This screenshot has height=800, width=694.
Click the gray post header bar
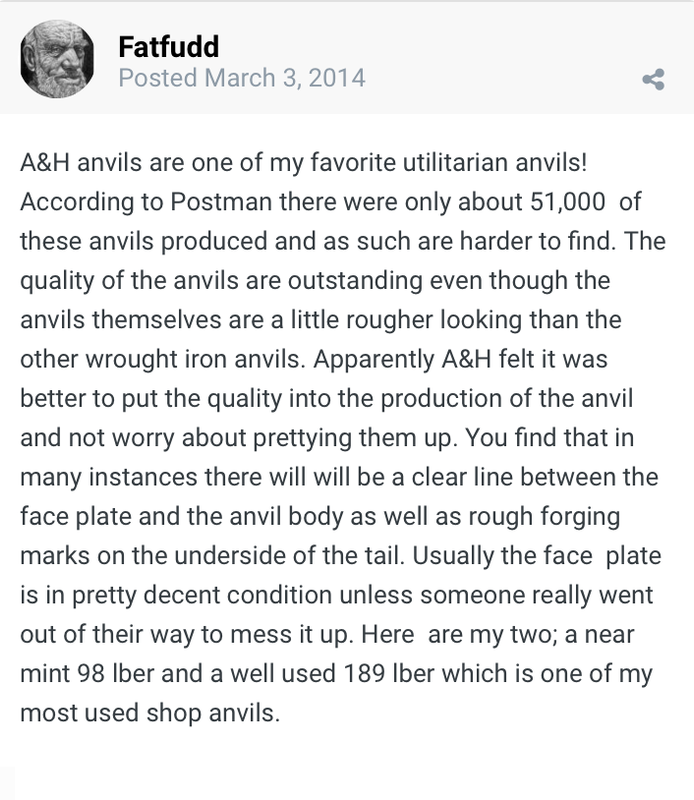click(x=347, y=58)
